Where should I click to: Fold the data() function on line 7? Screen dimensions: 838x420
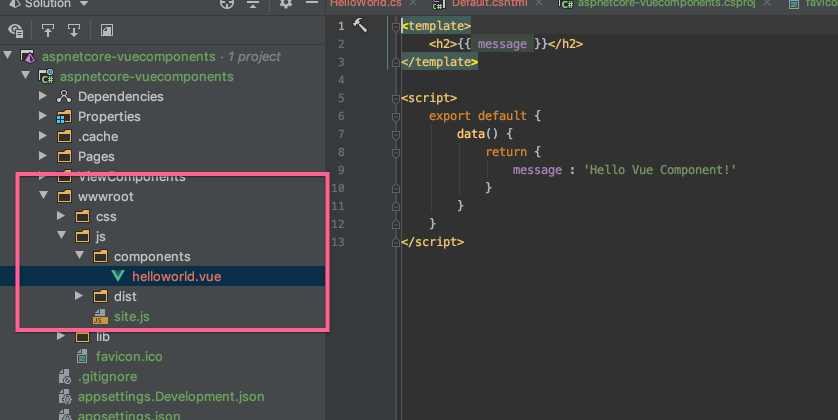pos(395,135)
